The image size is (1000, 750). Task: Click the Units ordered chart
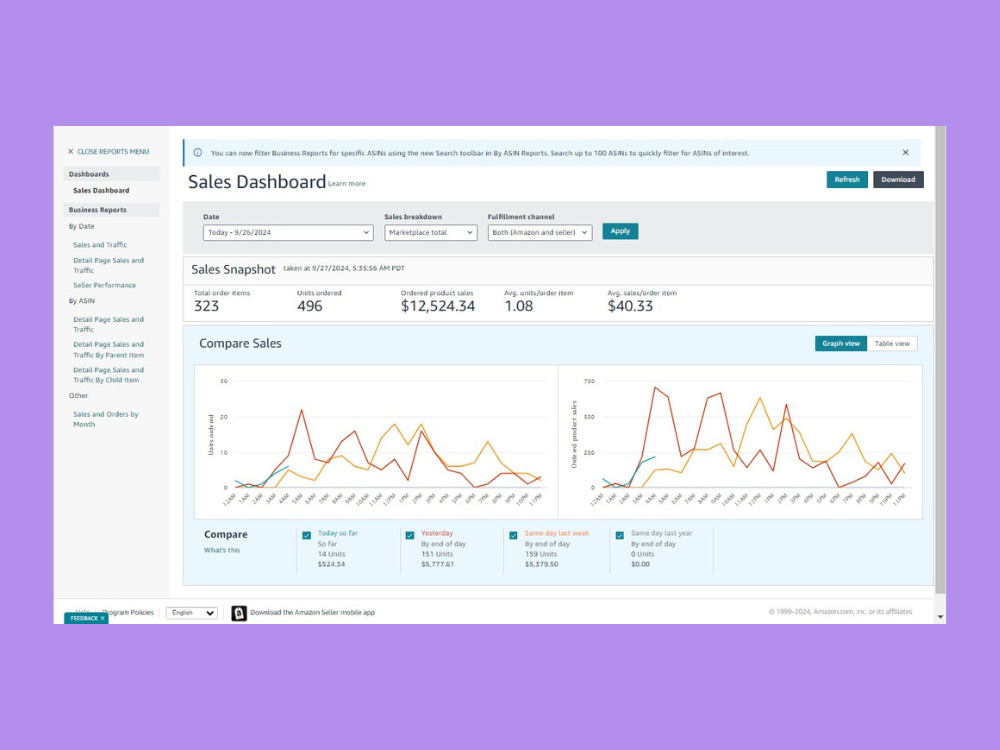pos(376,442)
